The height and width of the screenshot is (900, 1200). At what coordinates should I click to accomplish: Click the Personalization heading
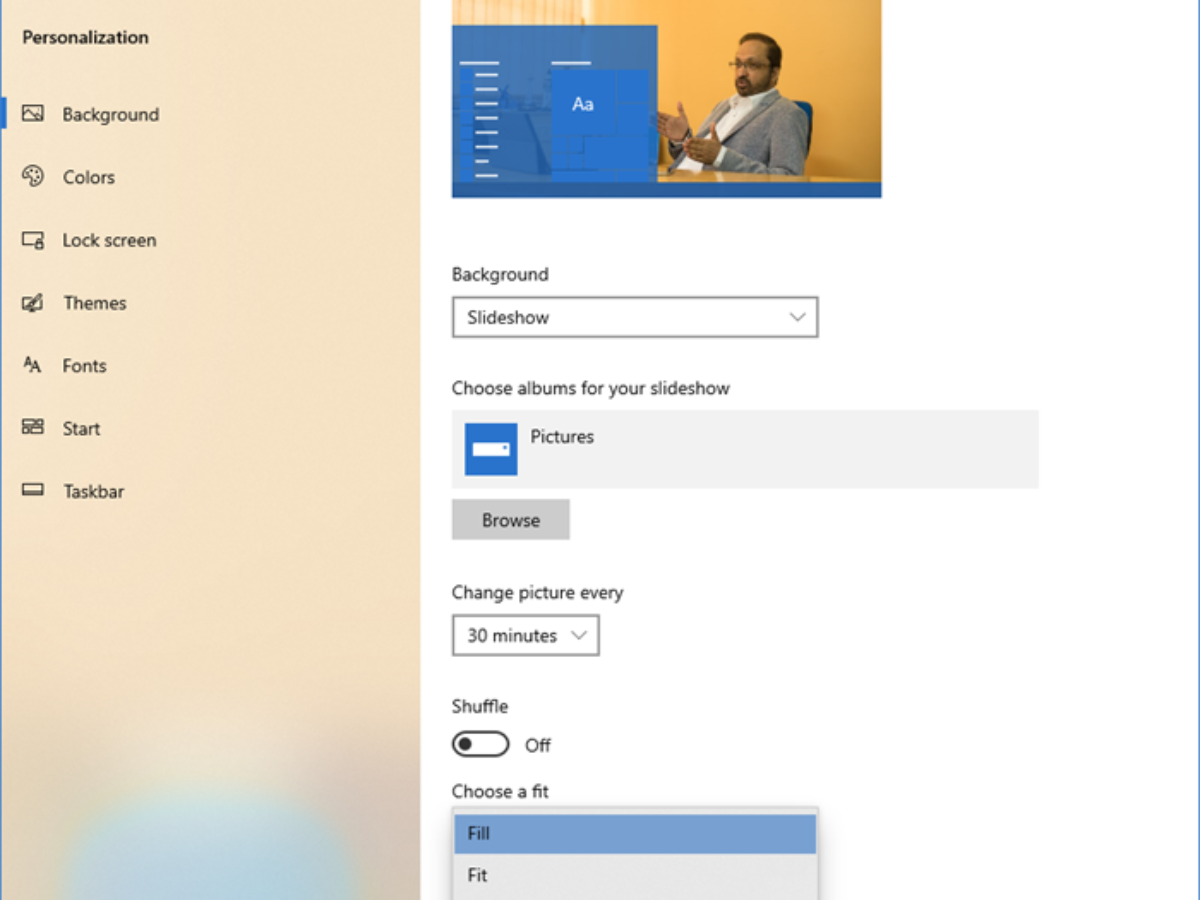point(85,37)
